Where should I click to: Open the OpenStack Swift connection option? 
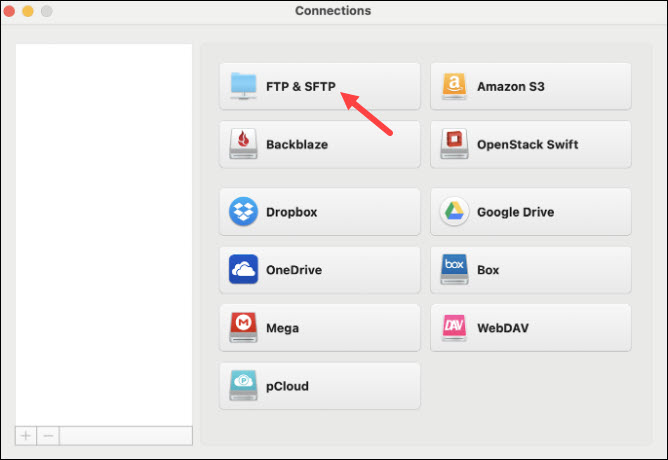click(x=530, y=144)
